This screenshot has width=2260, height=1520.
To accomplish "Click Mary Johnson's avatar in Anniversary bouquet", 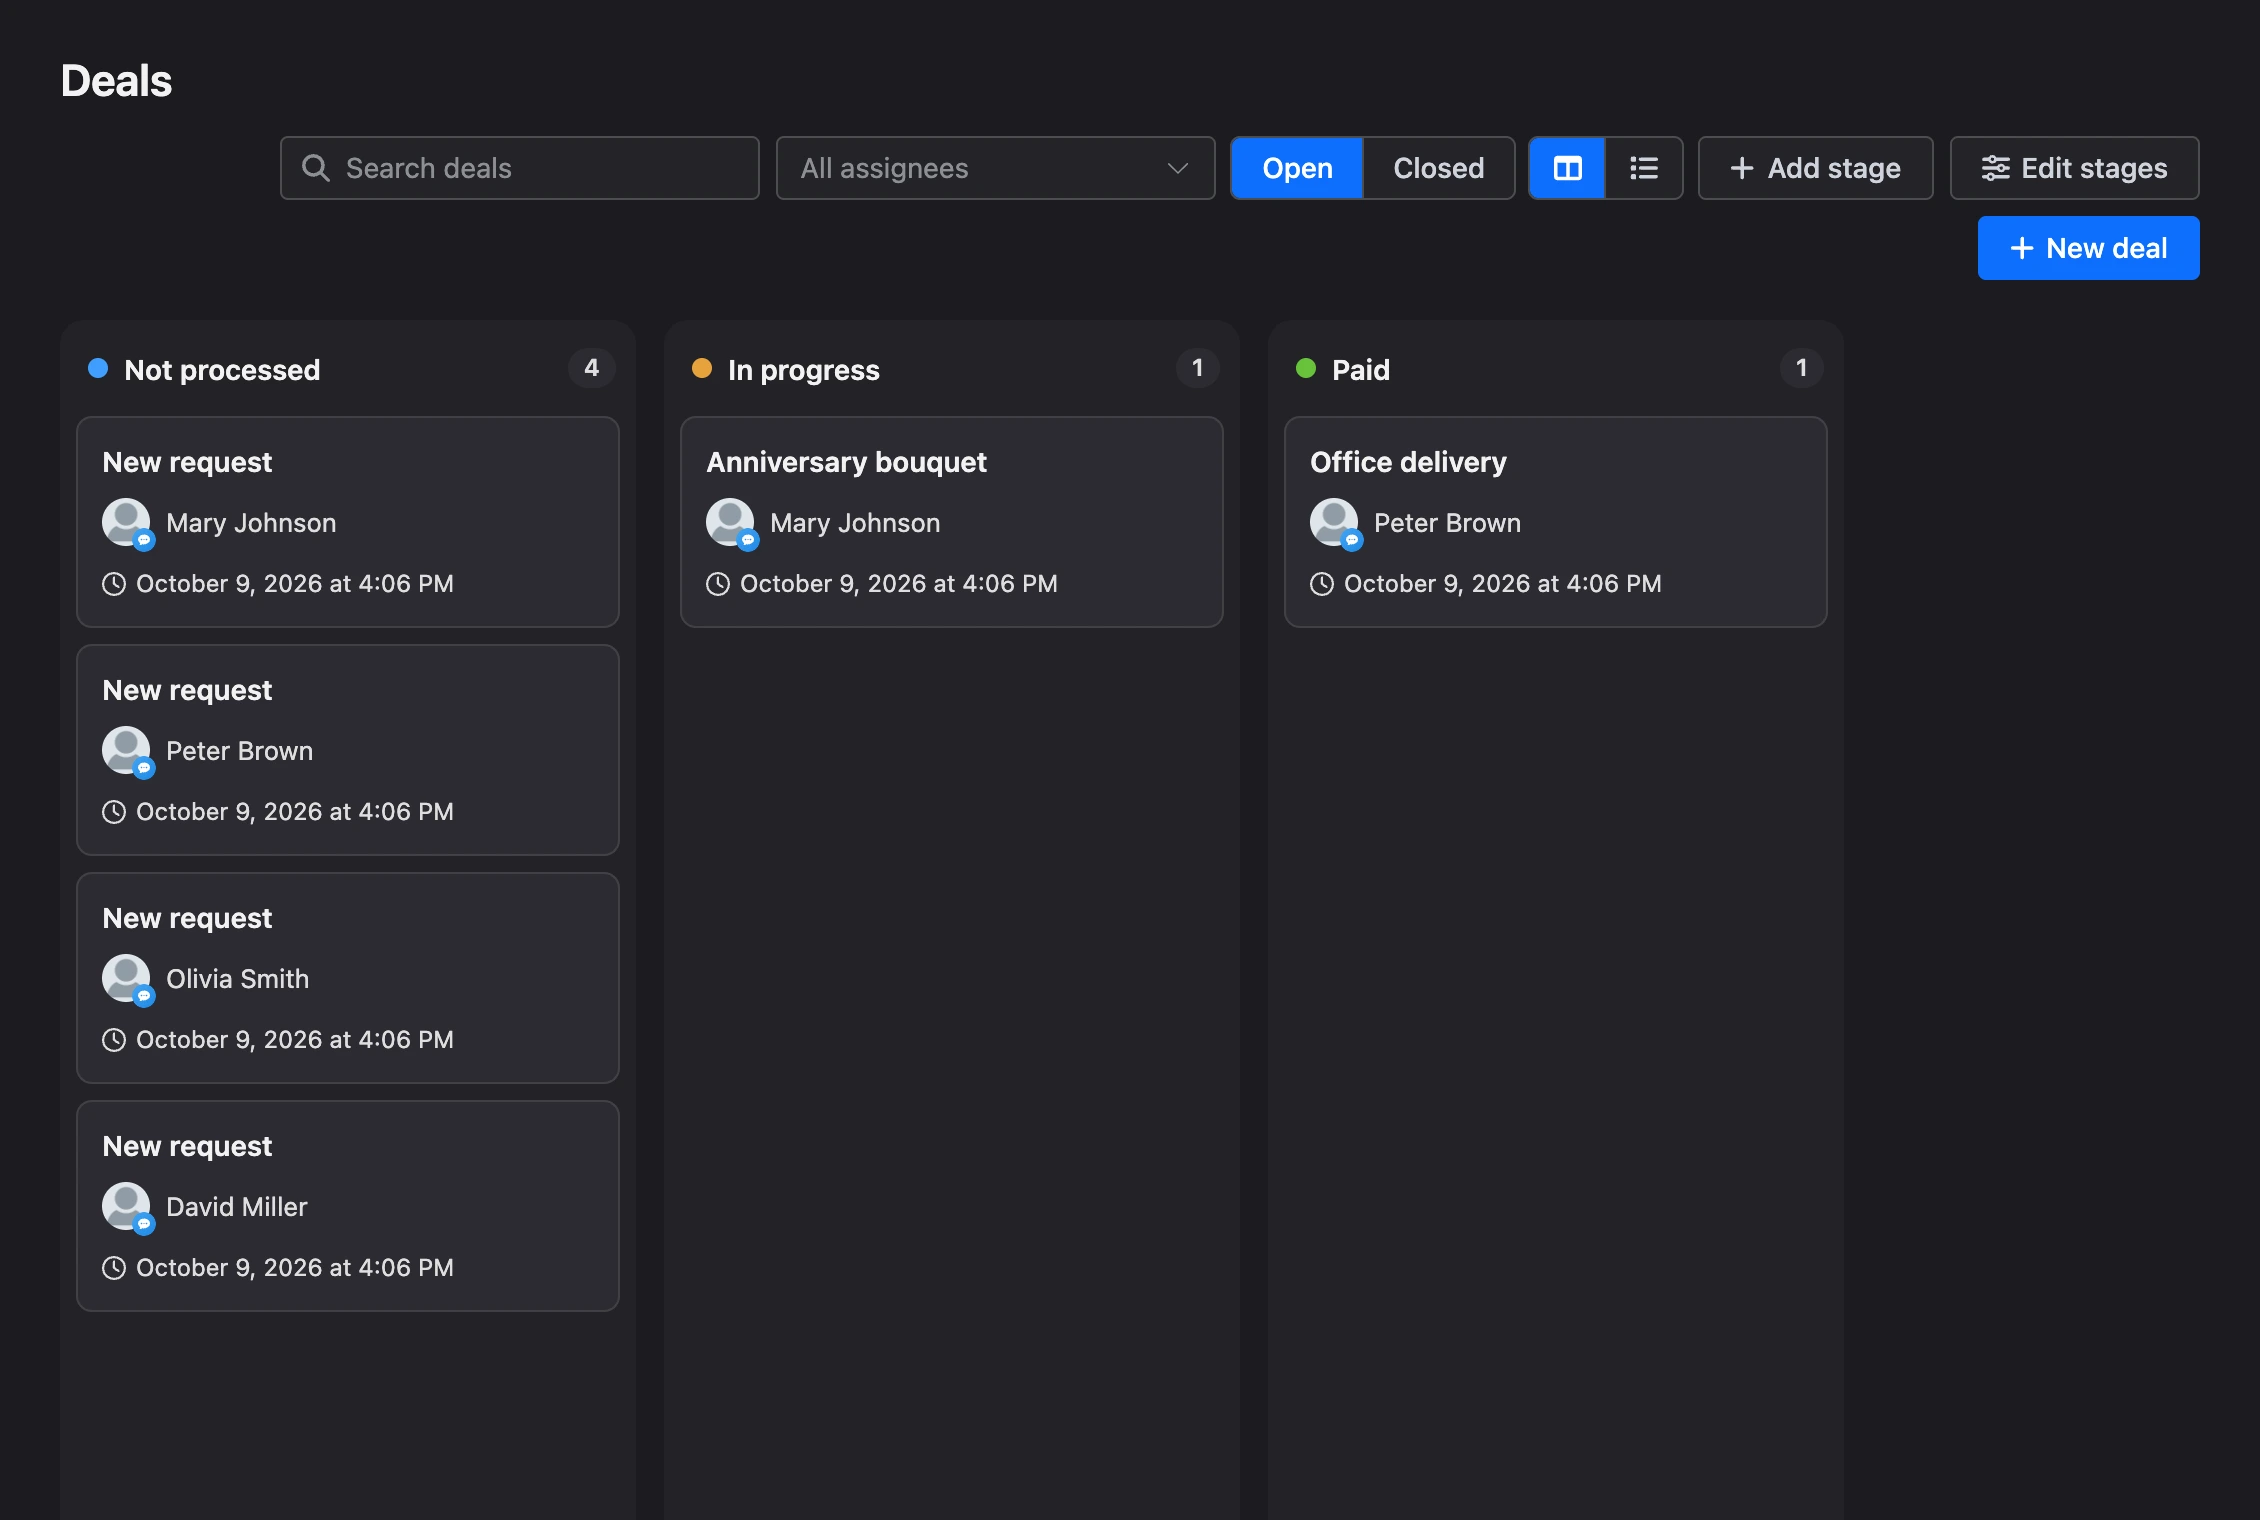I will 731,523.
